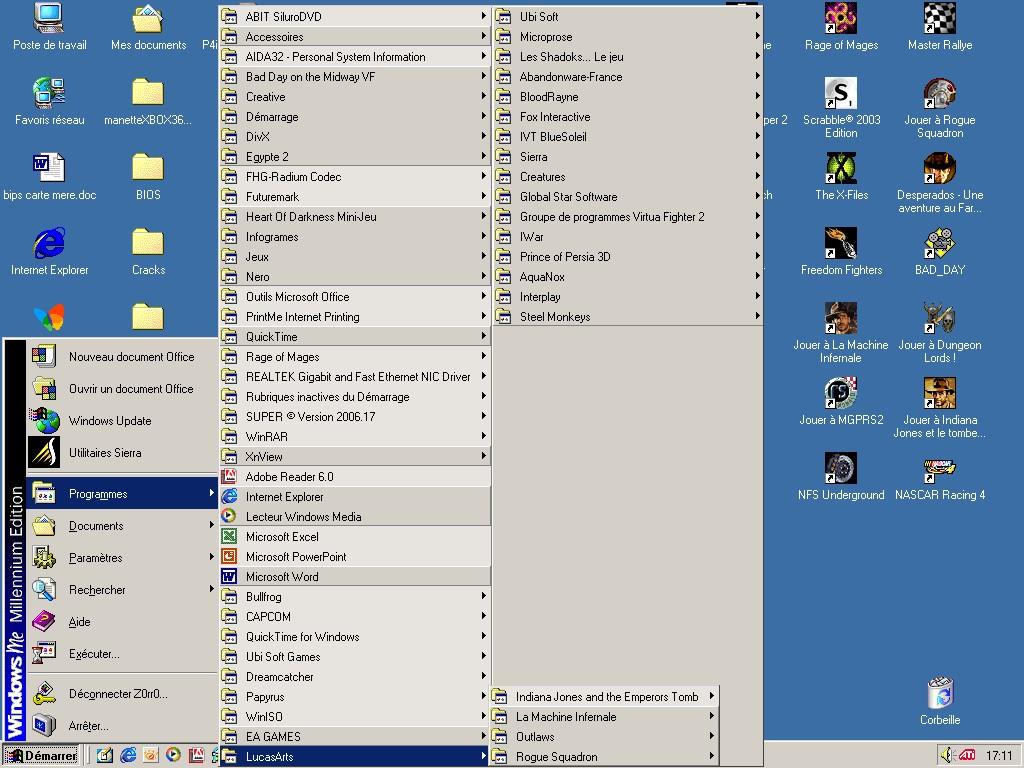Viewport: 1024px width, 768px height.
Task: Expand the Rogue Squadron submenu under LucasArts
Action: tap(605, 757)
